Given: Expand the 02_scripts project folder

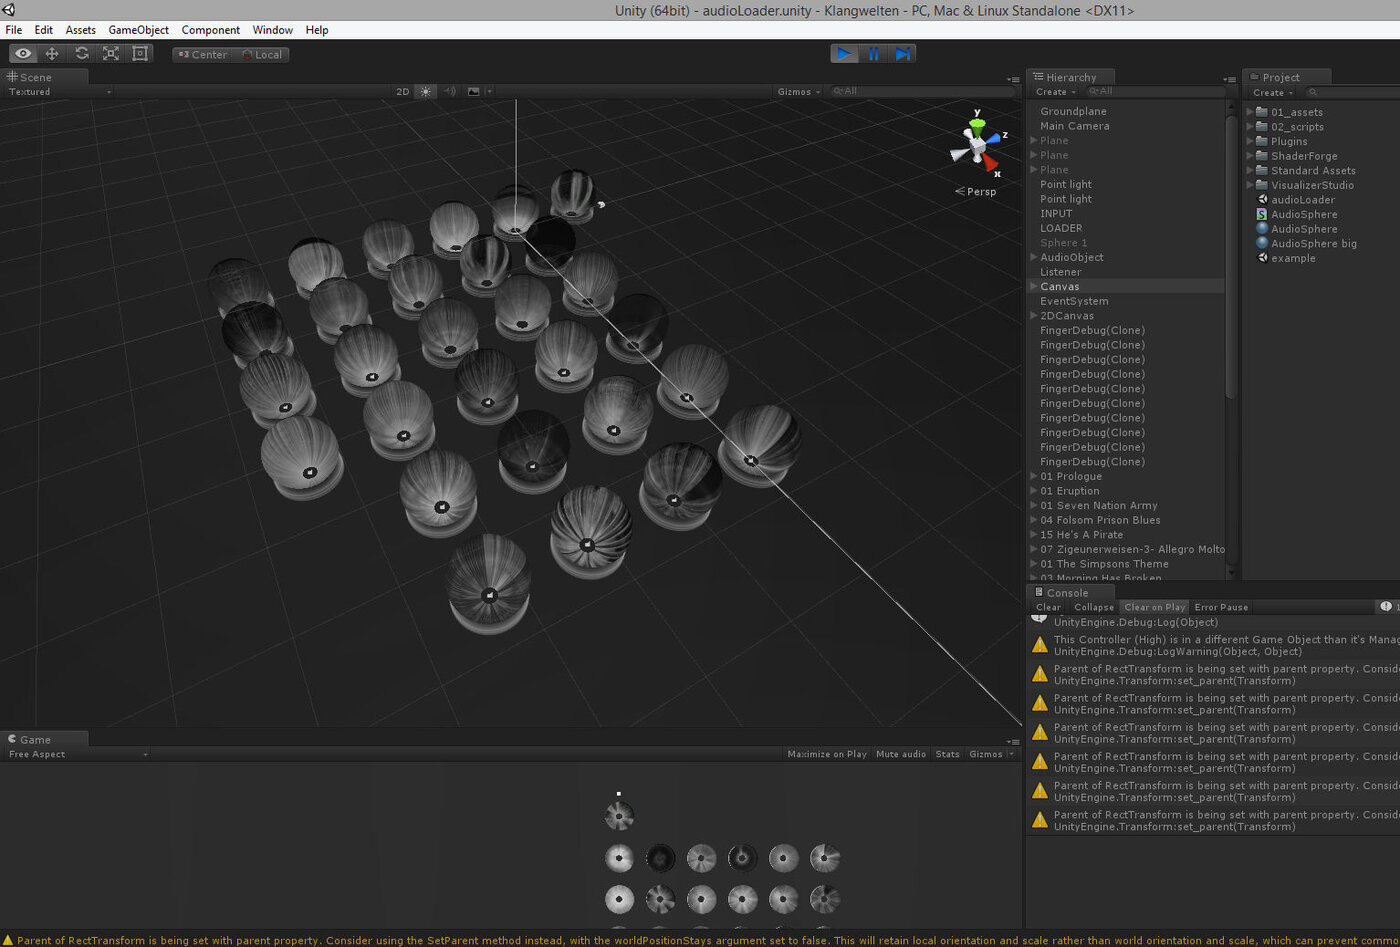Looking at the screenshot, I should click(x=1250, y=127).
